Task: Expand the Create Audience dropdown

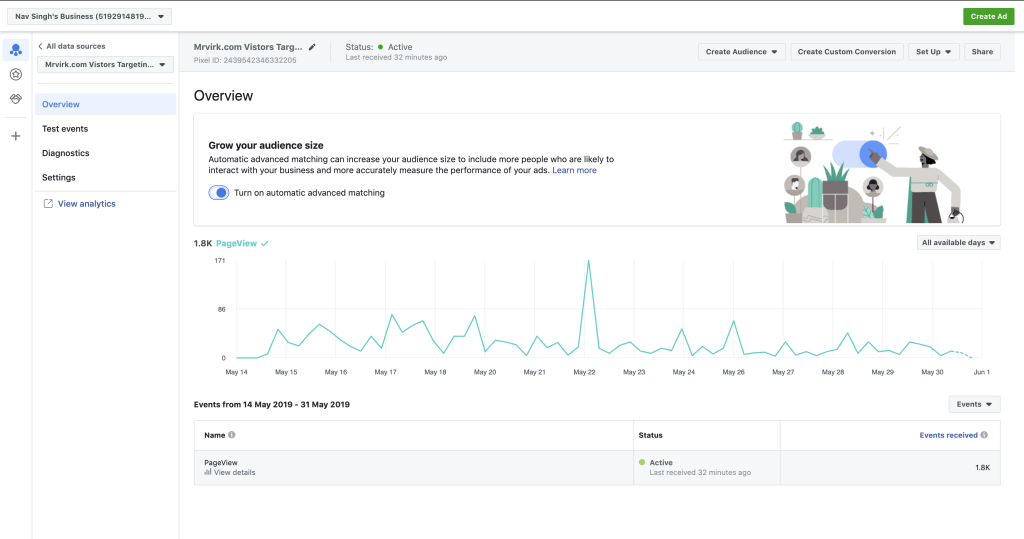Action: (741, 52)
